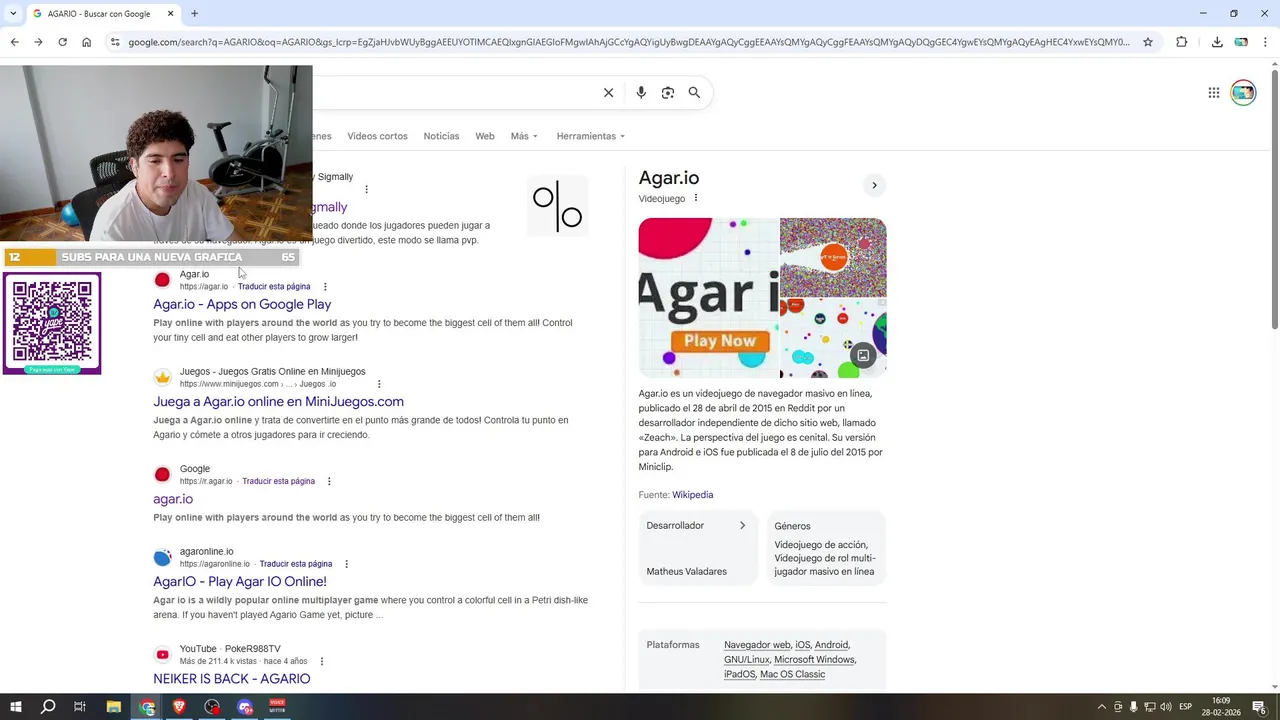
Task: Open the iPadOS platform link
Action: pyautogui.click(x=739, y=675)
